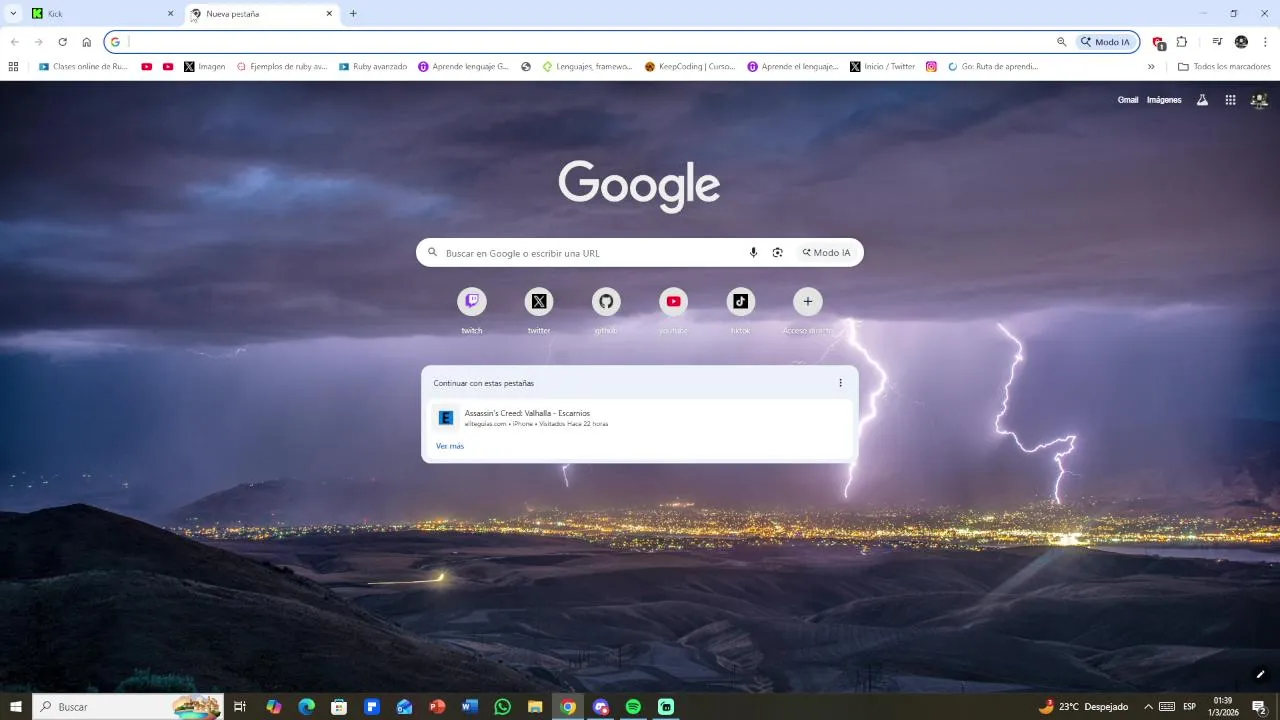Image resolution: width=1280 pixels, height=720 pixels.
Task: Open Task View on the taskbar
Action: (x=240, y=707)
